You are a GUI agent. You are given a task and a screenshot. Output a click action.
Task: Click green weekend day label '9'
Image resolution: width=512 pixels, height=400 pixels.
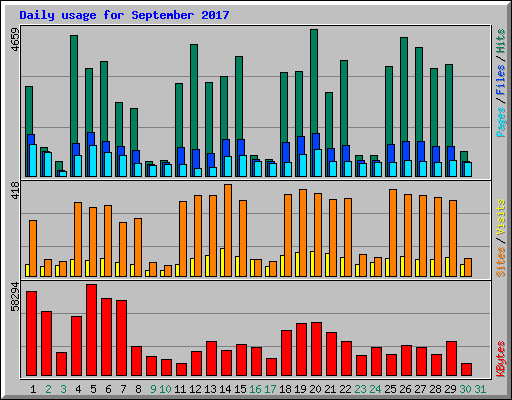[x=153, y=389]
